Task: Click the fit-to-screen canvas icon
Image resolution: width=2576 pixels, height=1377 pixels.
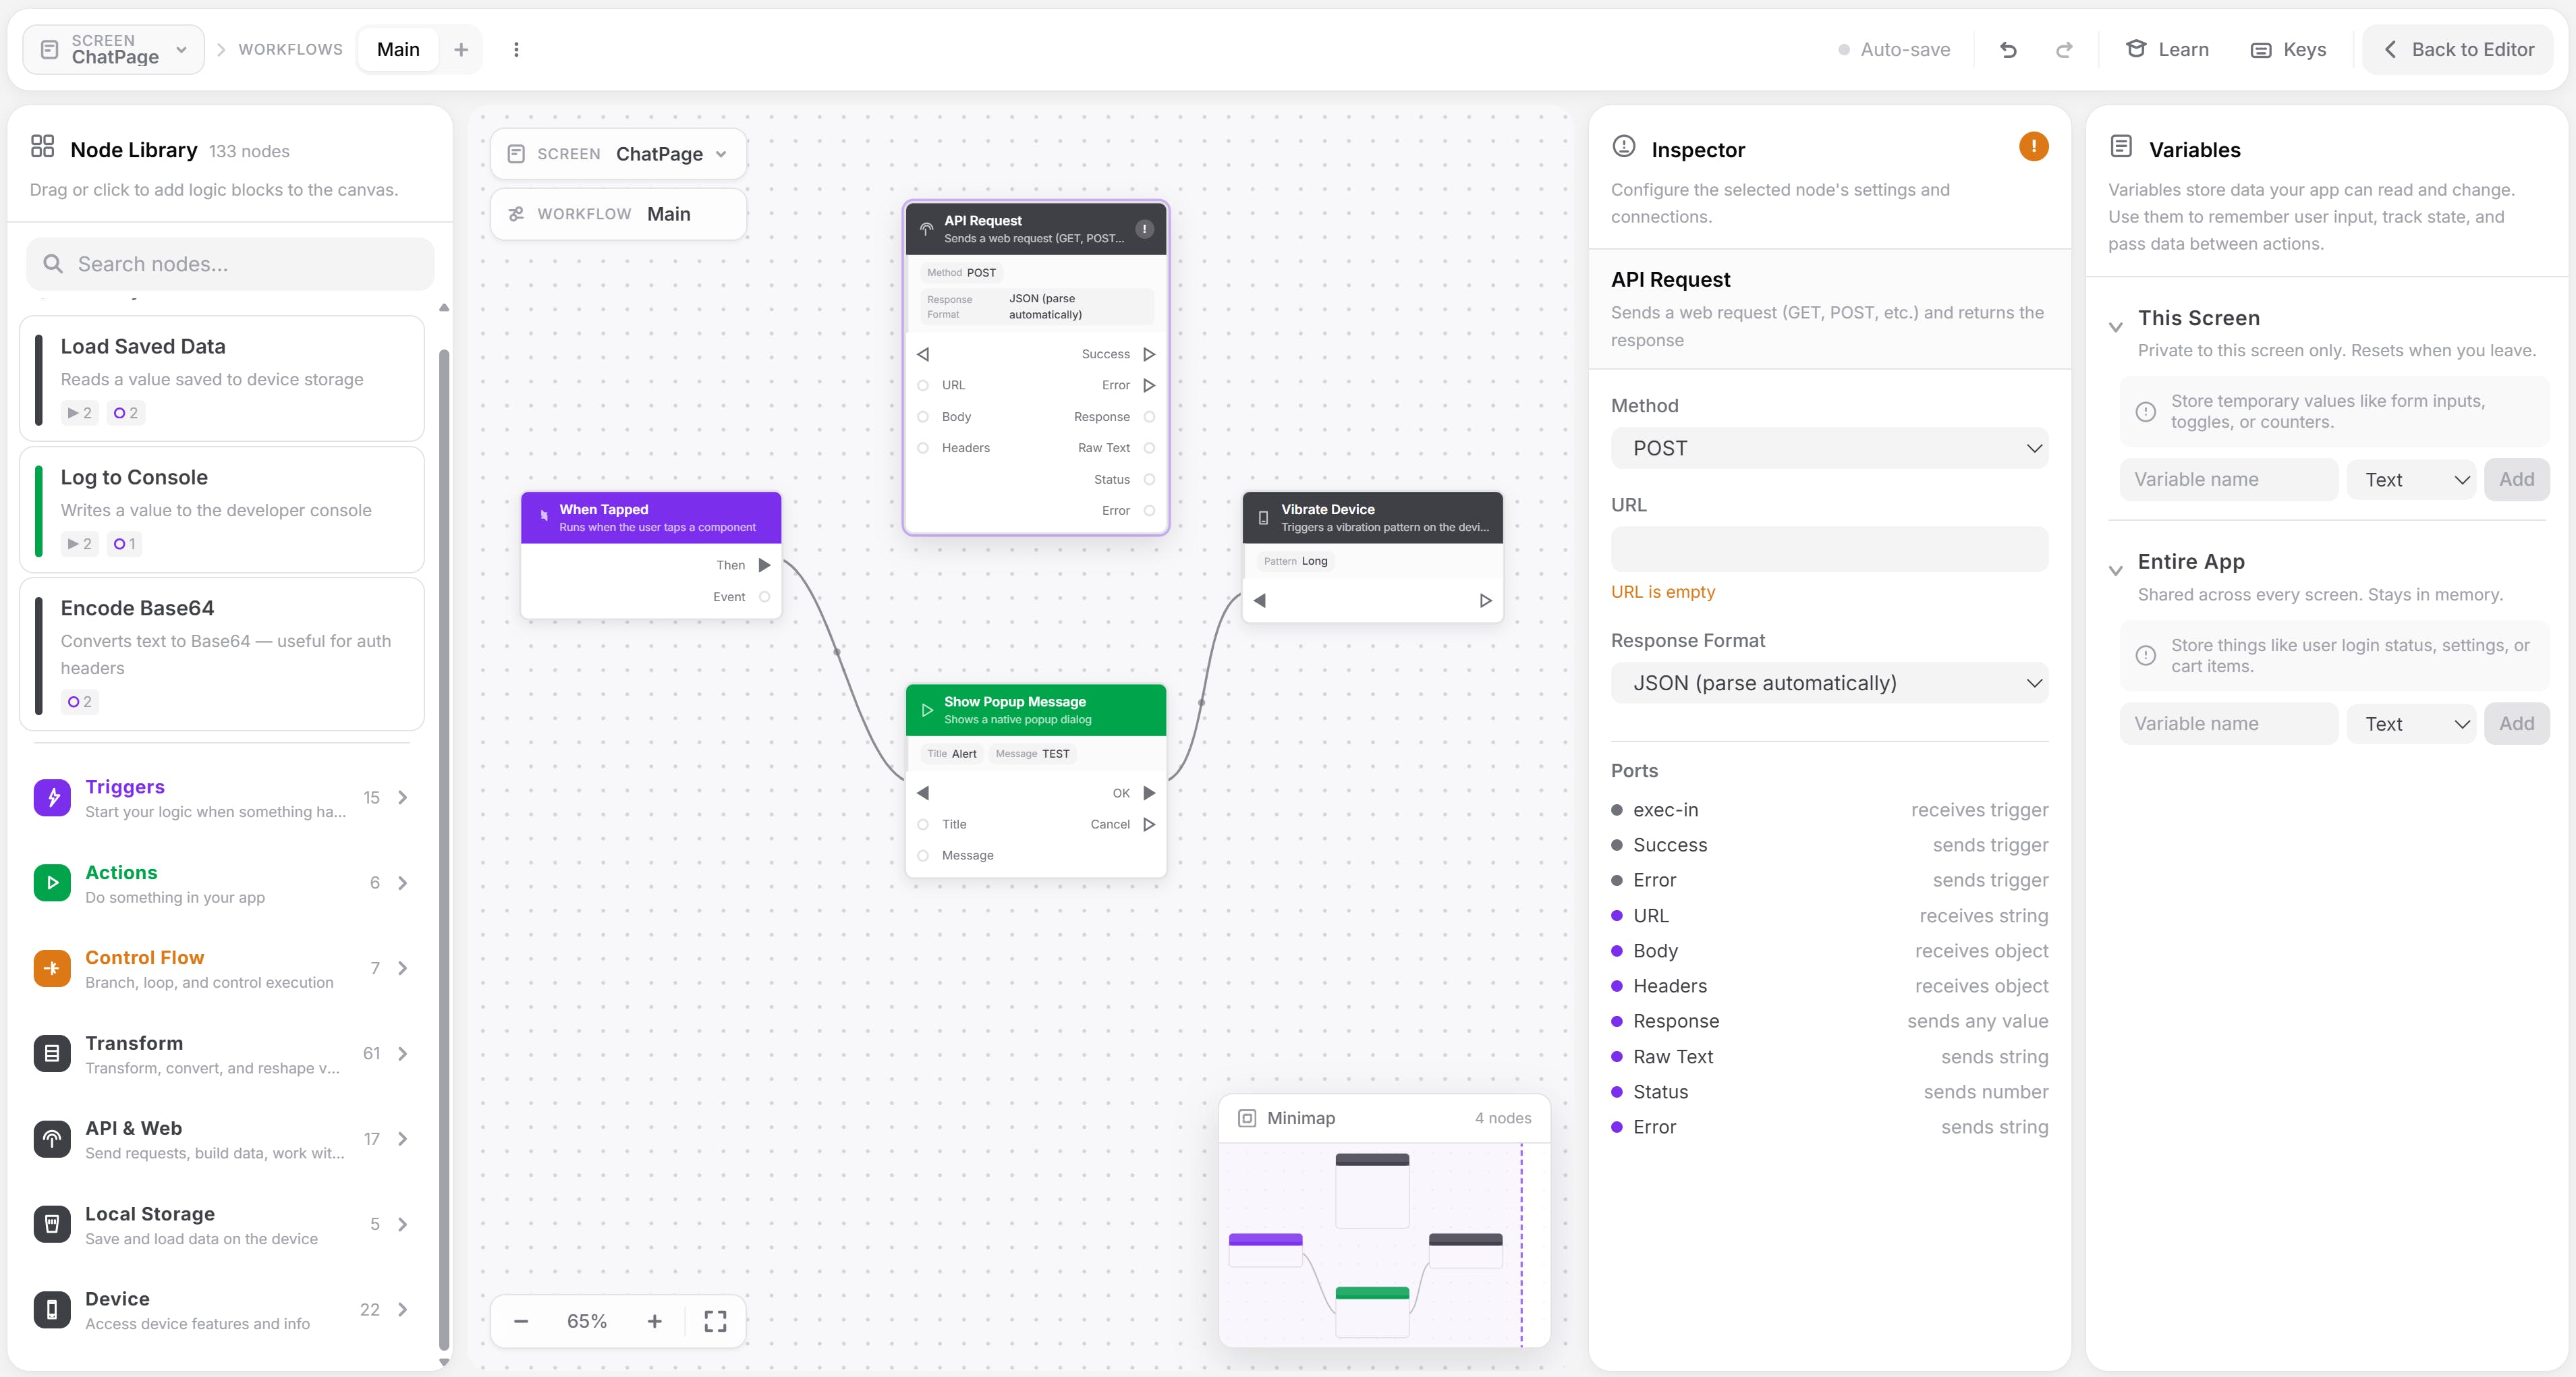Action: pyautogui.click(x=715, y=1321)
